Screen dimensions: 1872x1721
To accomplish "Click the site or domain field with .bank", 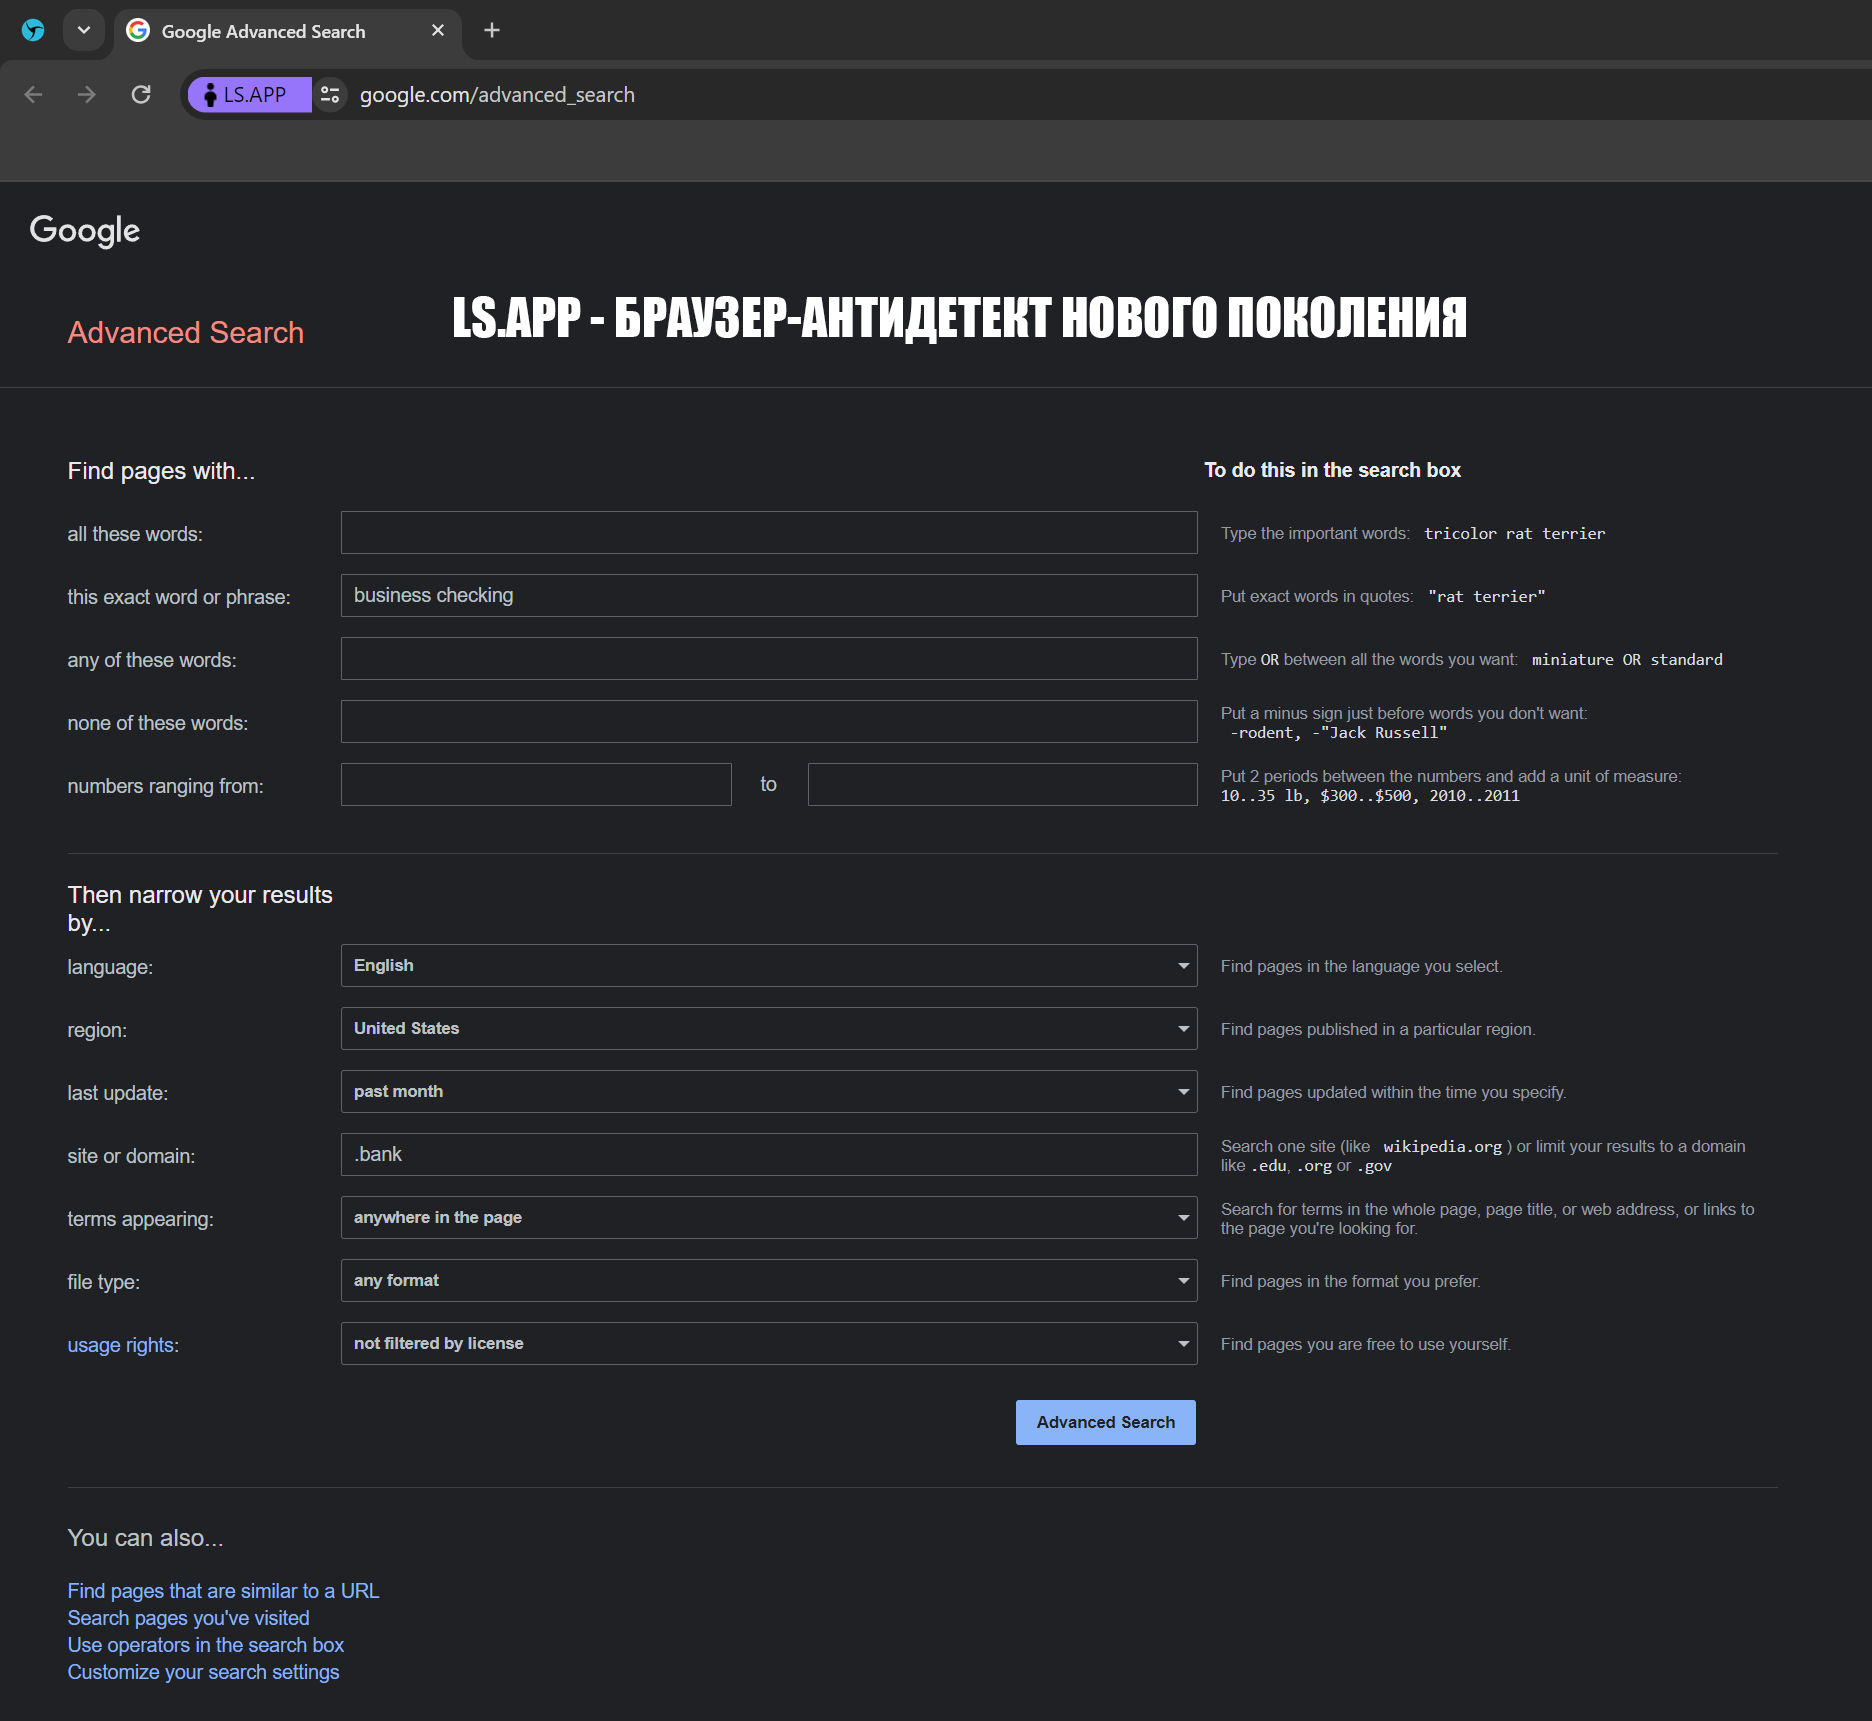I will pyautogui.click(x=769, y=1155).
